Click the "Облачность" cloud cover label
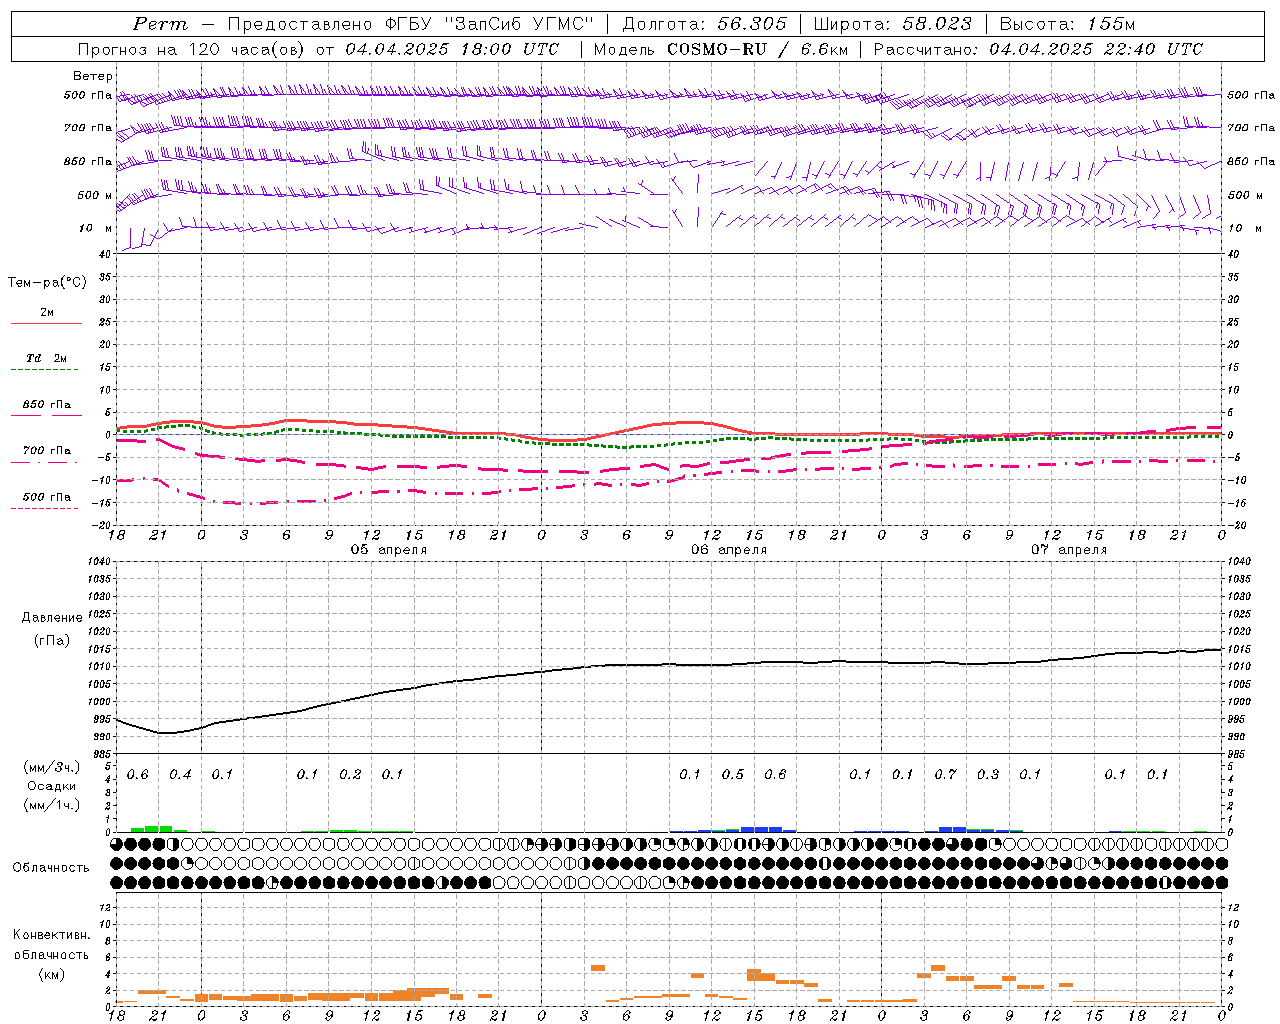 [x=51, y=868]
